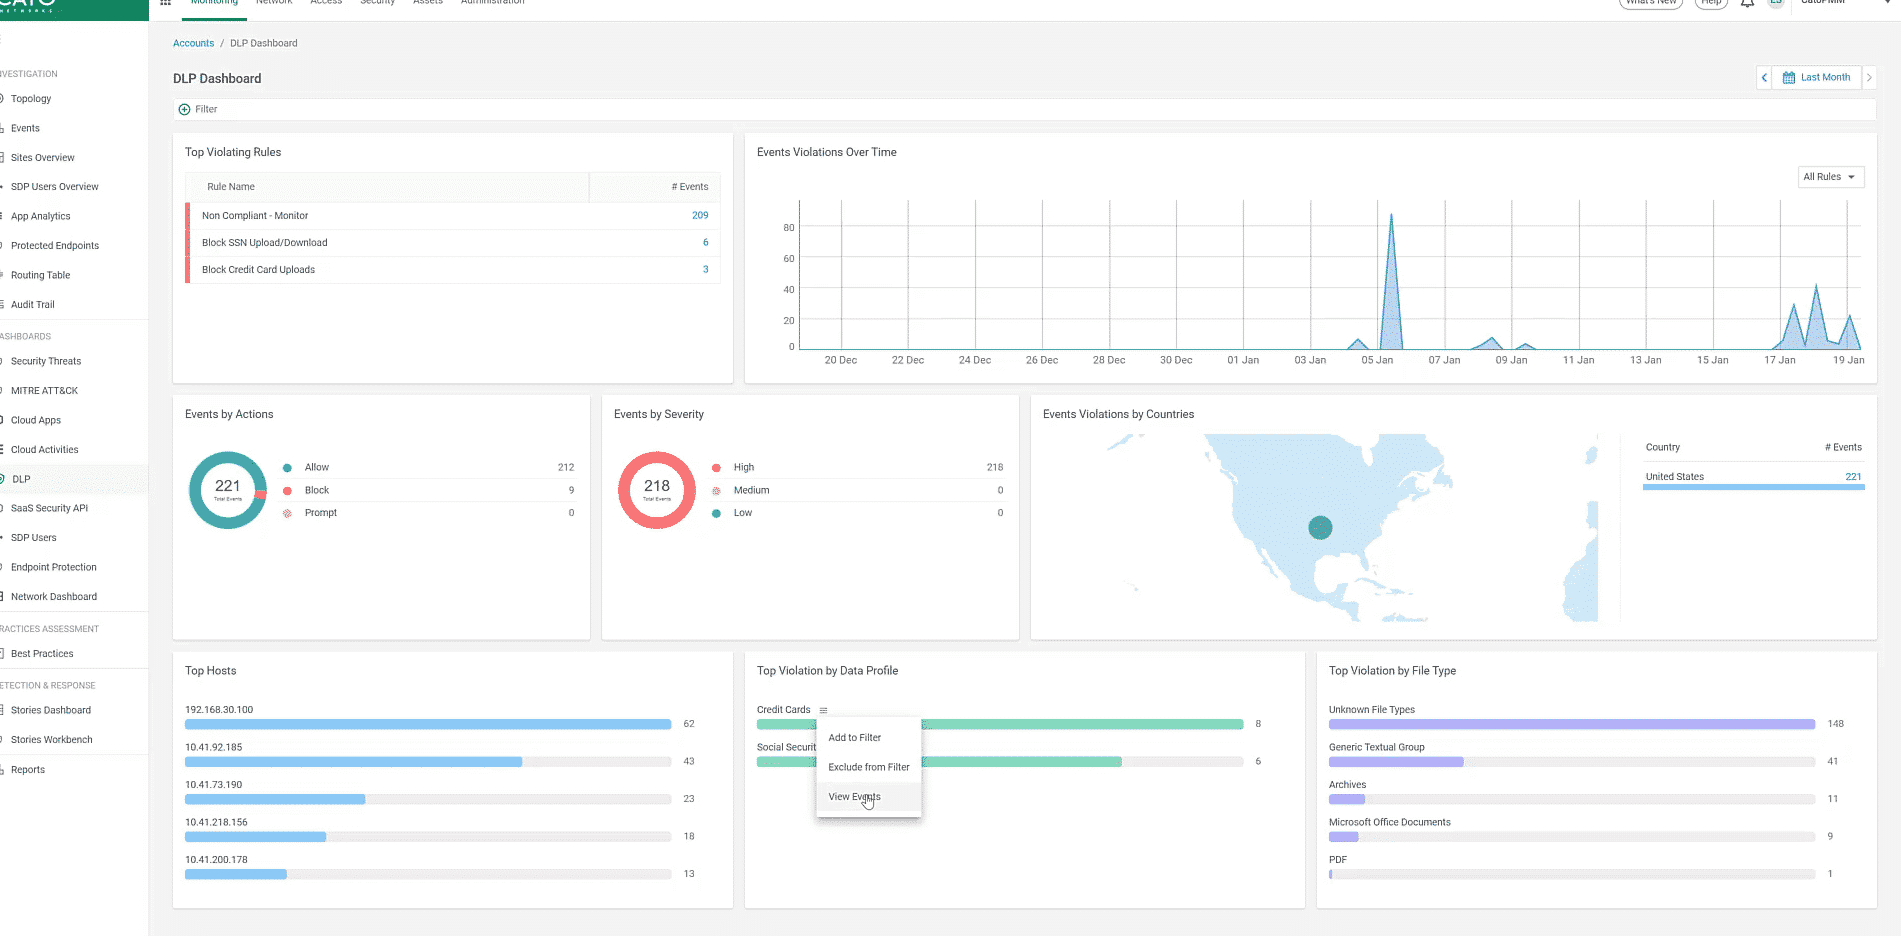
Task: Select Add to Filter in the context menu
Action: pyautogui.click(x=854, y=737)
